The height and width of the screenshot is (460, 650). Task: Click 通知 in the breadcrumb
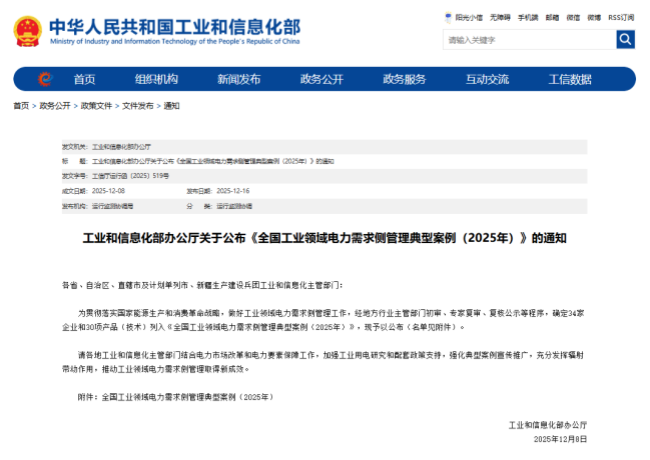(x=172, y=106)
